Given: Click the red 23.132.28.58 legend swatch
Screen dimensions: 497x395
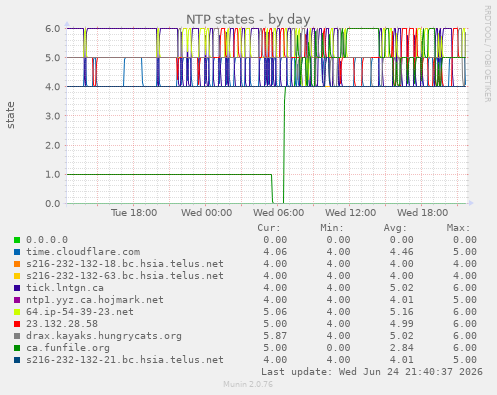Looking at the screenshot, I should tap(17, 324).
